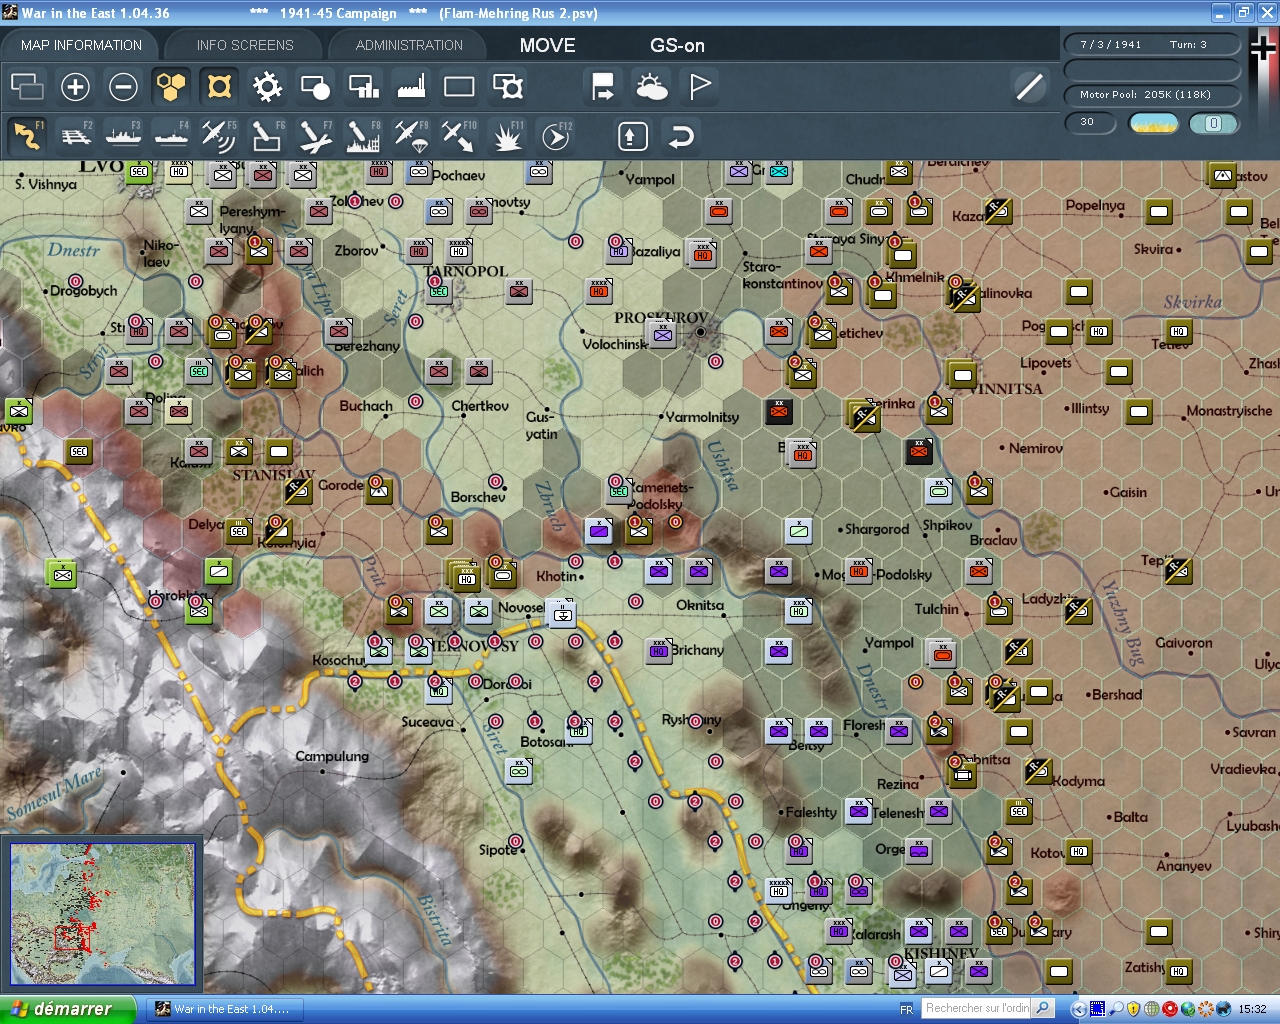Image resolution: width=1280 pixels, height=1024 pixels.
Task: Select the F7 bomb airfield mode
Action: pyautogui.click(x=315, y=135)
